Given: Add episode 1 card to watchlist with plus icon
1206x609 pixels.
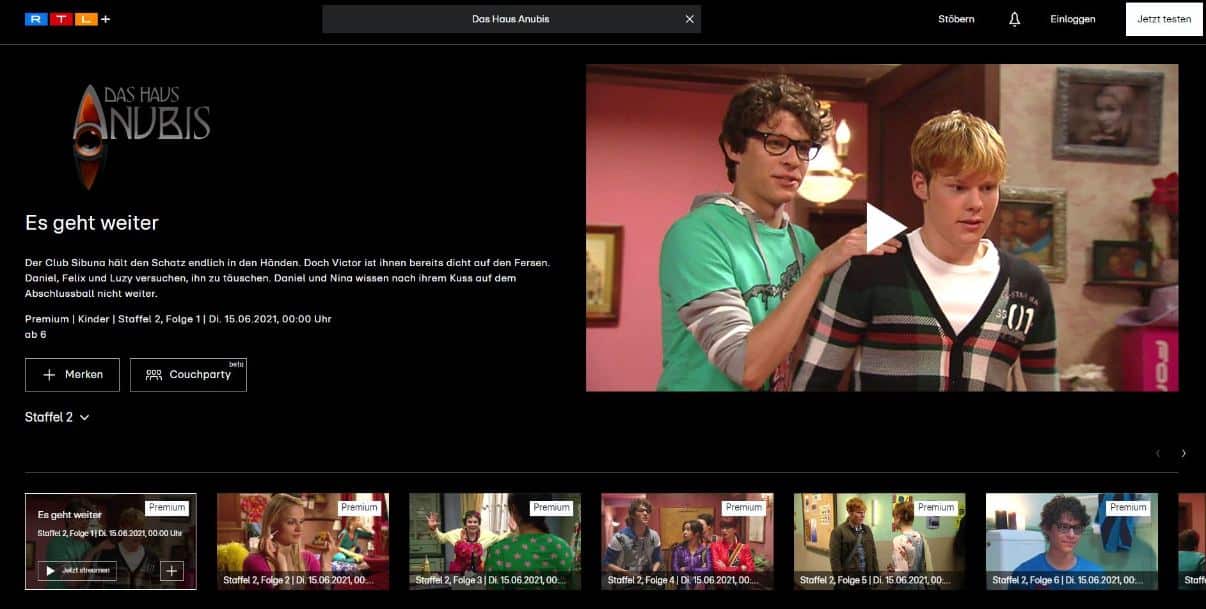Looking at the screenshot, I should coord(172,571).
